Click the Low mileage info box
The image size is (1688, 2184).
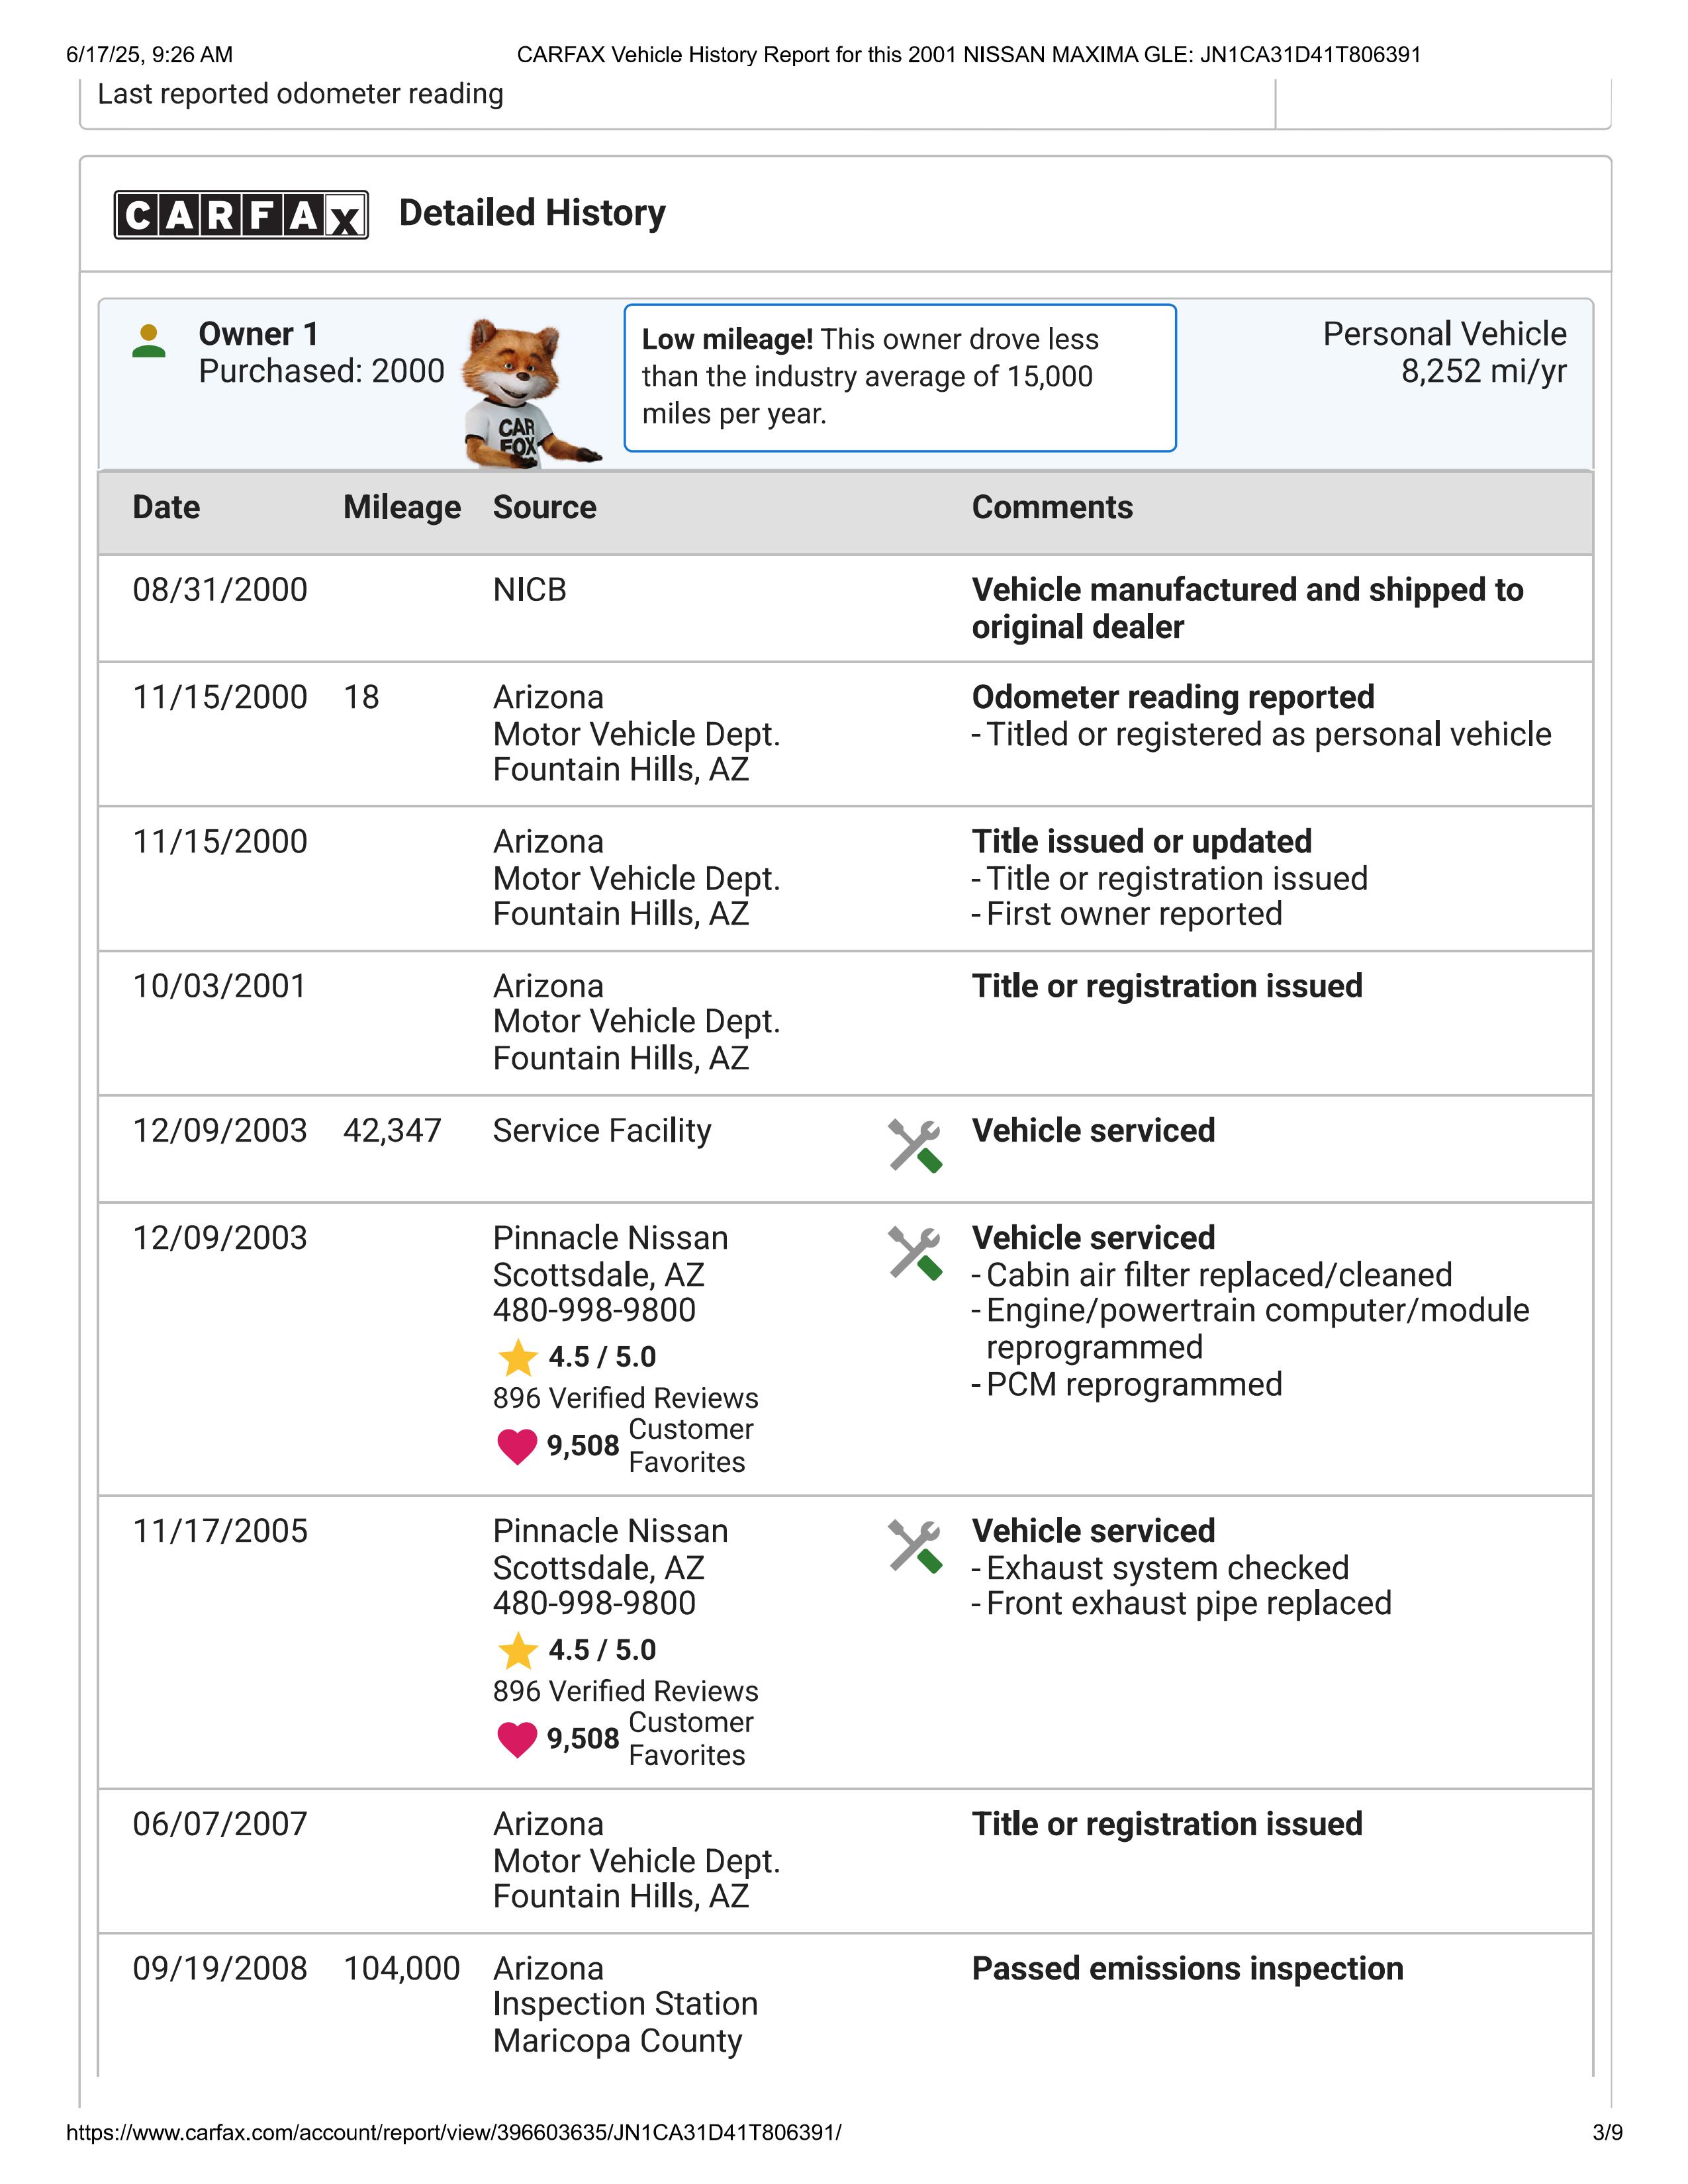coord(899,377)
